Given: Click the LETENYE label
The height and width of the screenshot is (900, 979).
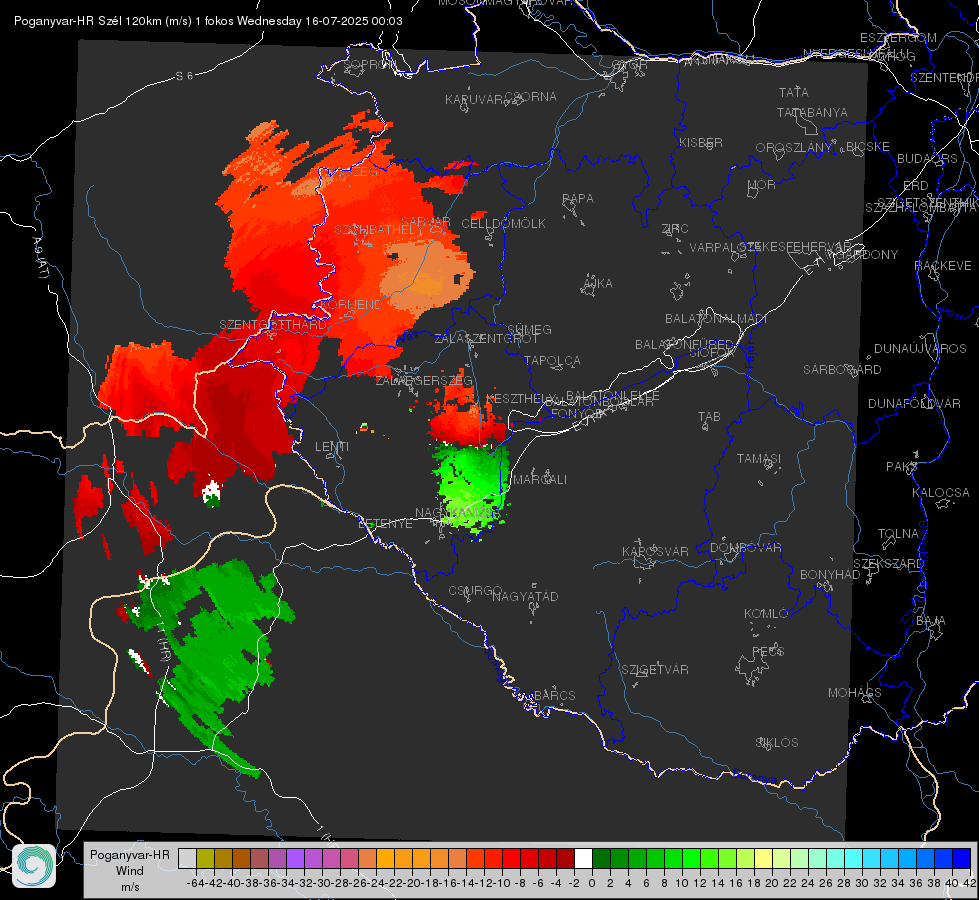Looking at the screenshot, I should tap(385, 524).
